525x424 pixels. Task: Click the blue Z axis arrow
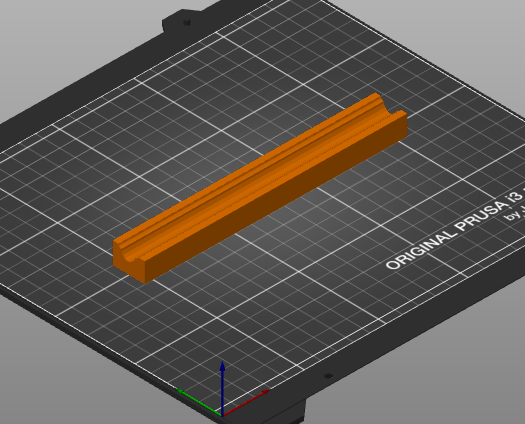(x=222, y=388)
